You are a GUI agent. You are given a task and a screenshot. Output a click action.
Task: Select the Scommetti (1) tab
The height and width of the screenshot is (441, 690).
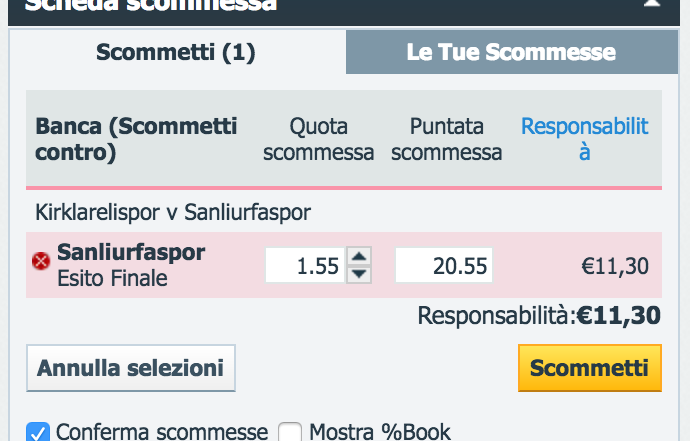click(x=176, y=52)
